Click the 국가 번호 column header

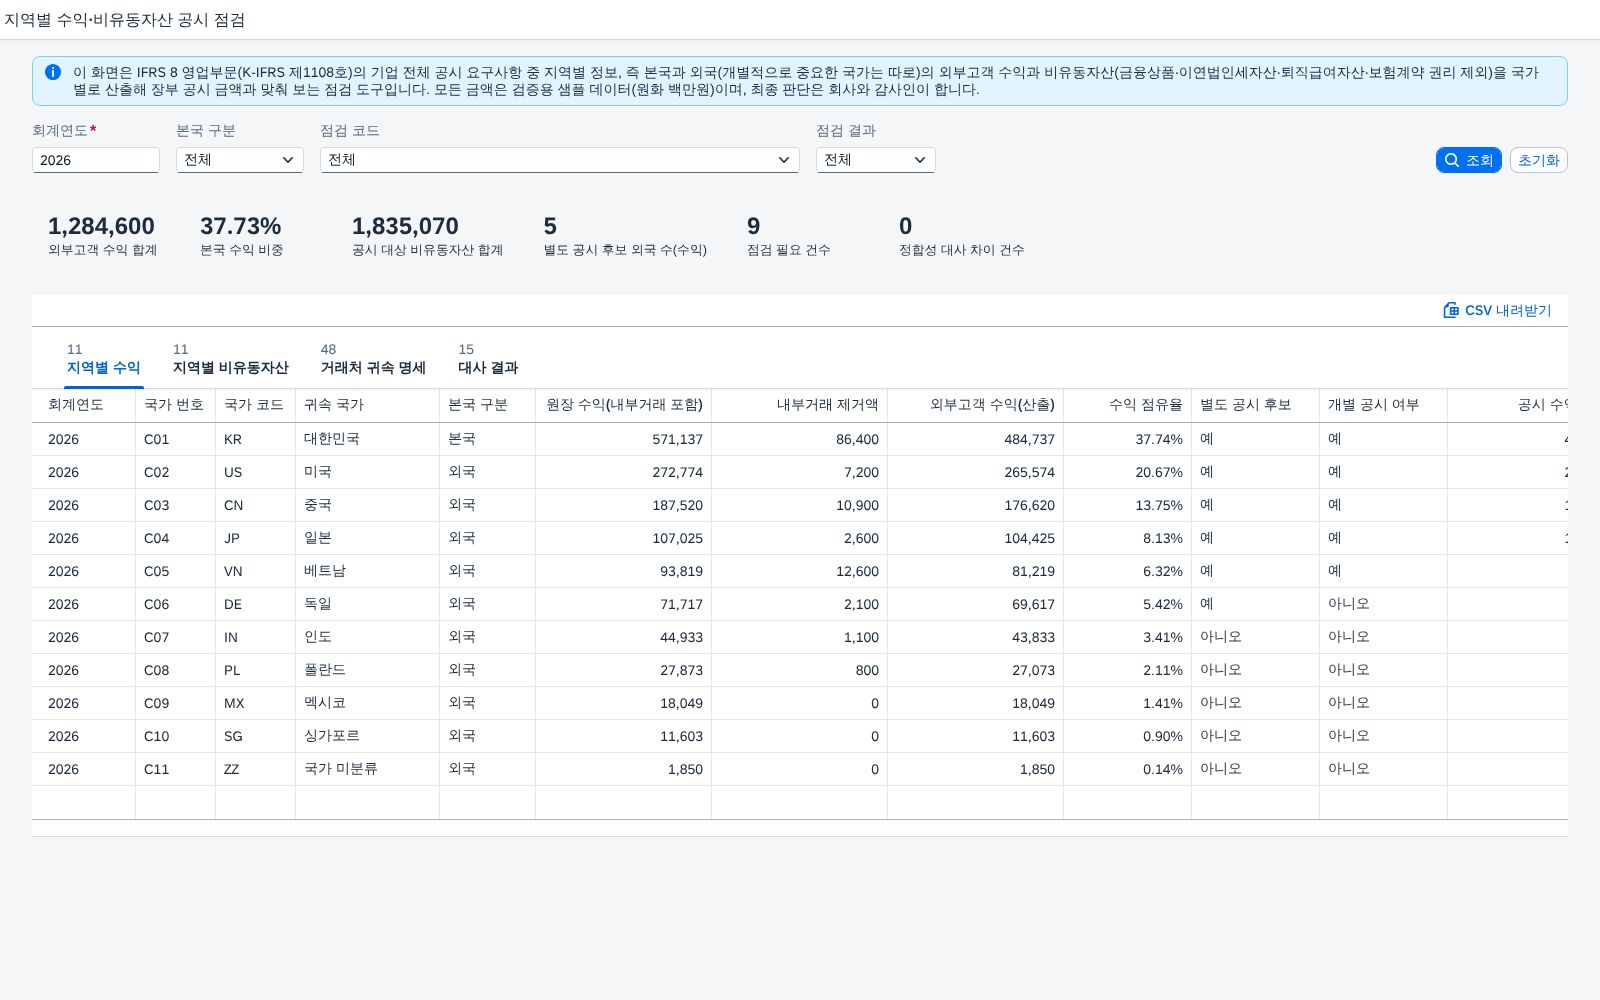(176, 405)
